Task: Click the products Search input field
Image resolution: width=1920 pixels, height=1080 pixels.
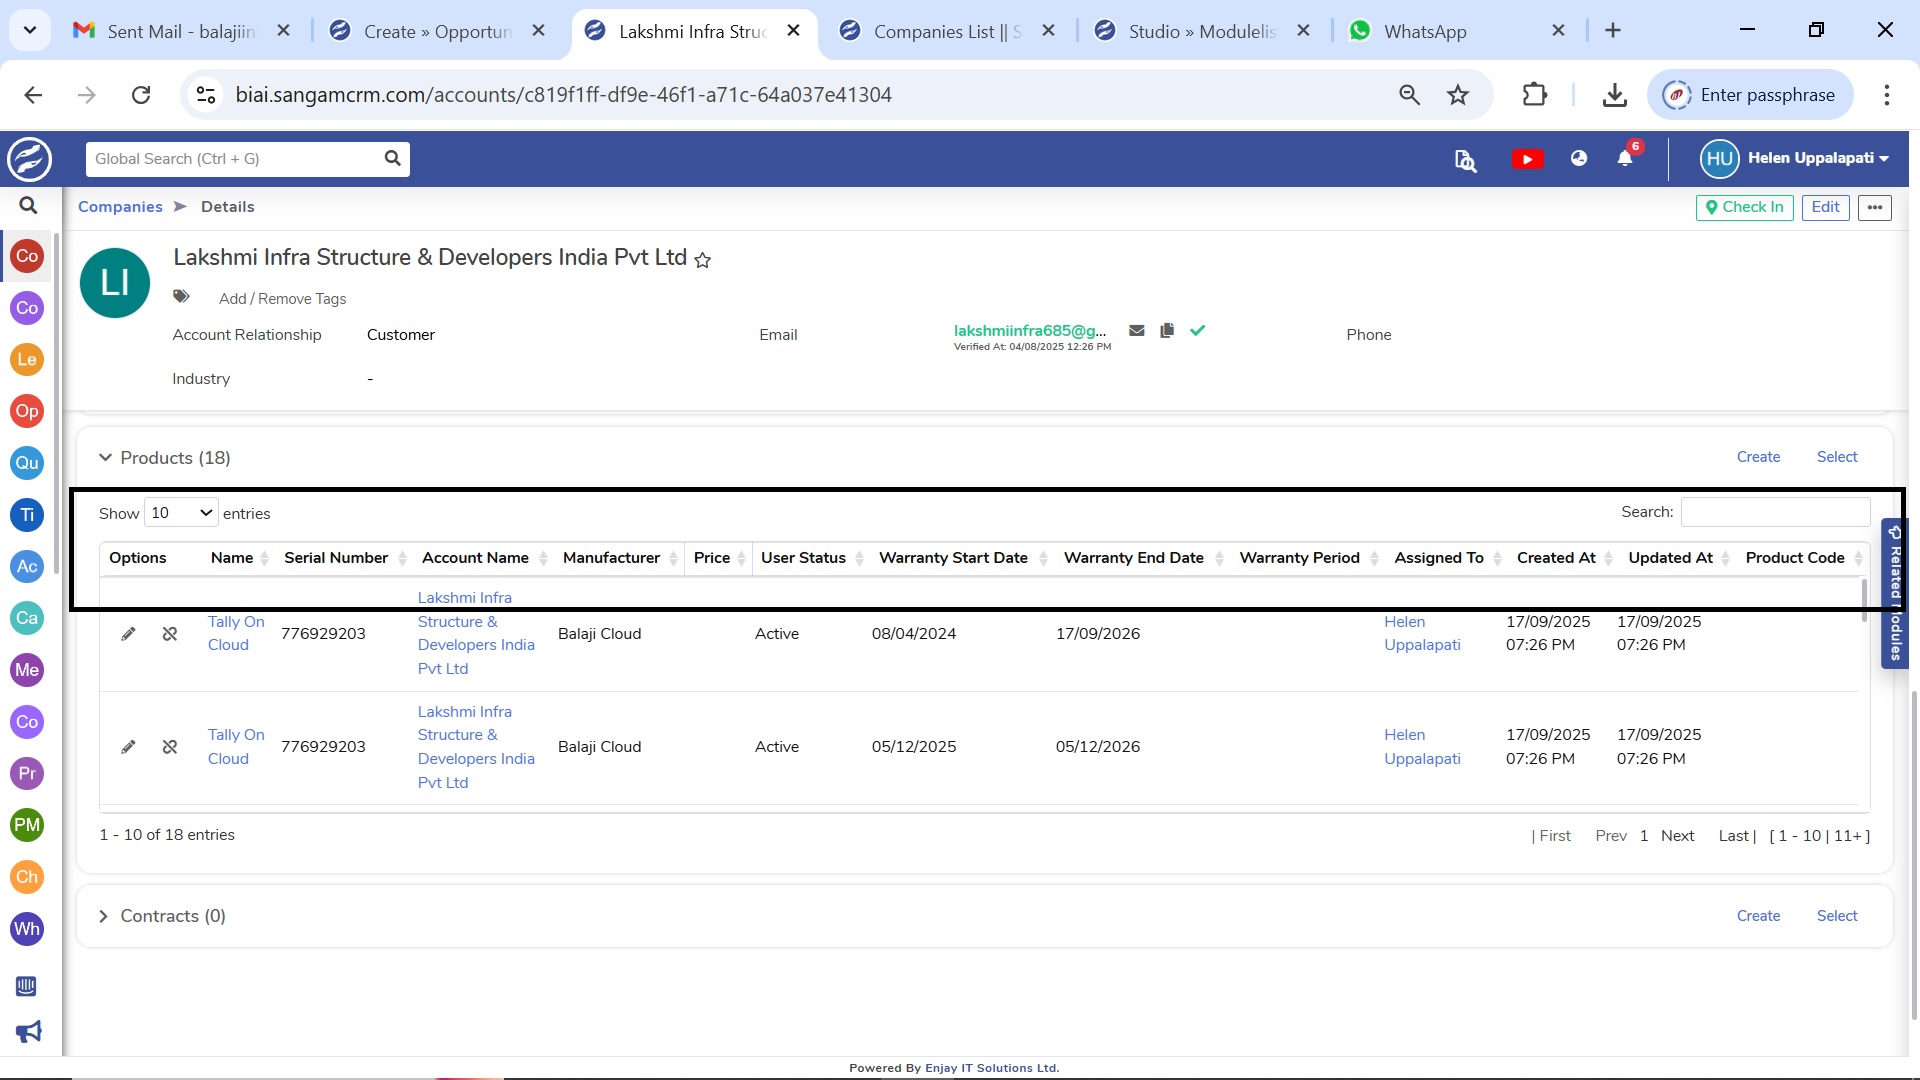Action: click(1775, 512)
